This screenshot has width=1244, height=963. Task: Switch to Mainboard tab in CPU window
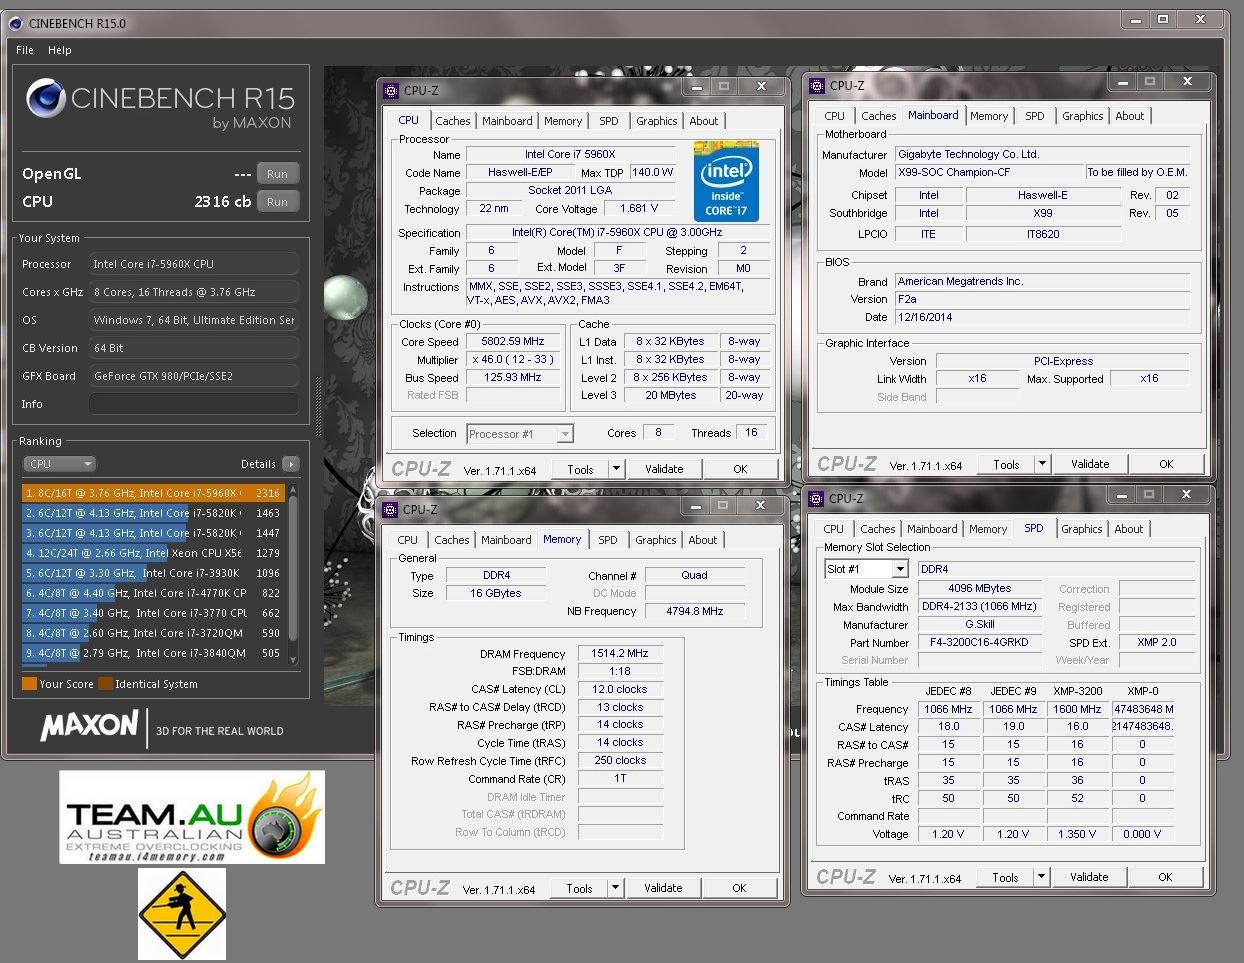pyautogui.click(x=507, y=121)
